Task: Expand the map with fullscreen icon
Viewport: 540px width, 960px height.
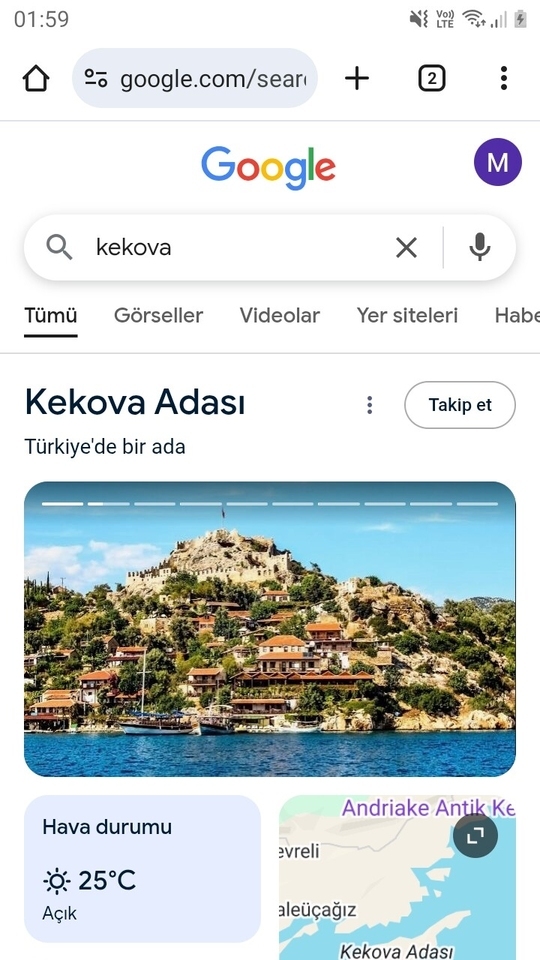Action: coord(475,836)
